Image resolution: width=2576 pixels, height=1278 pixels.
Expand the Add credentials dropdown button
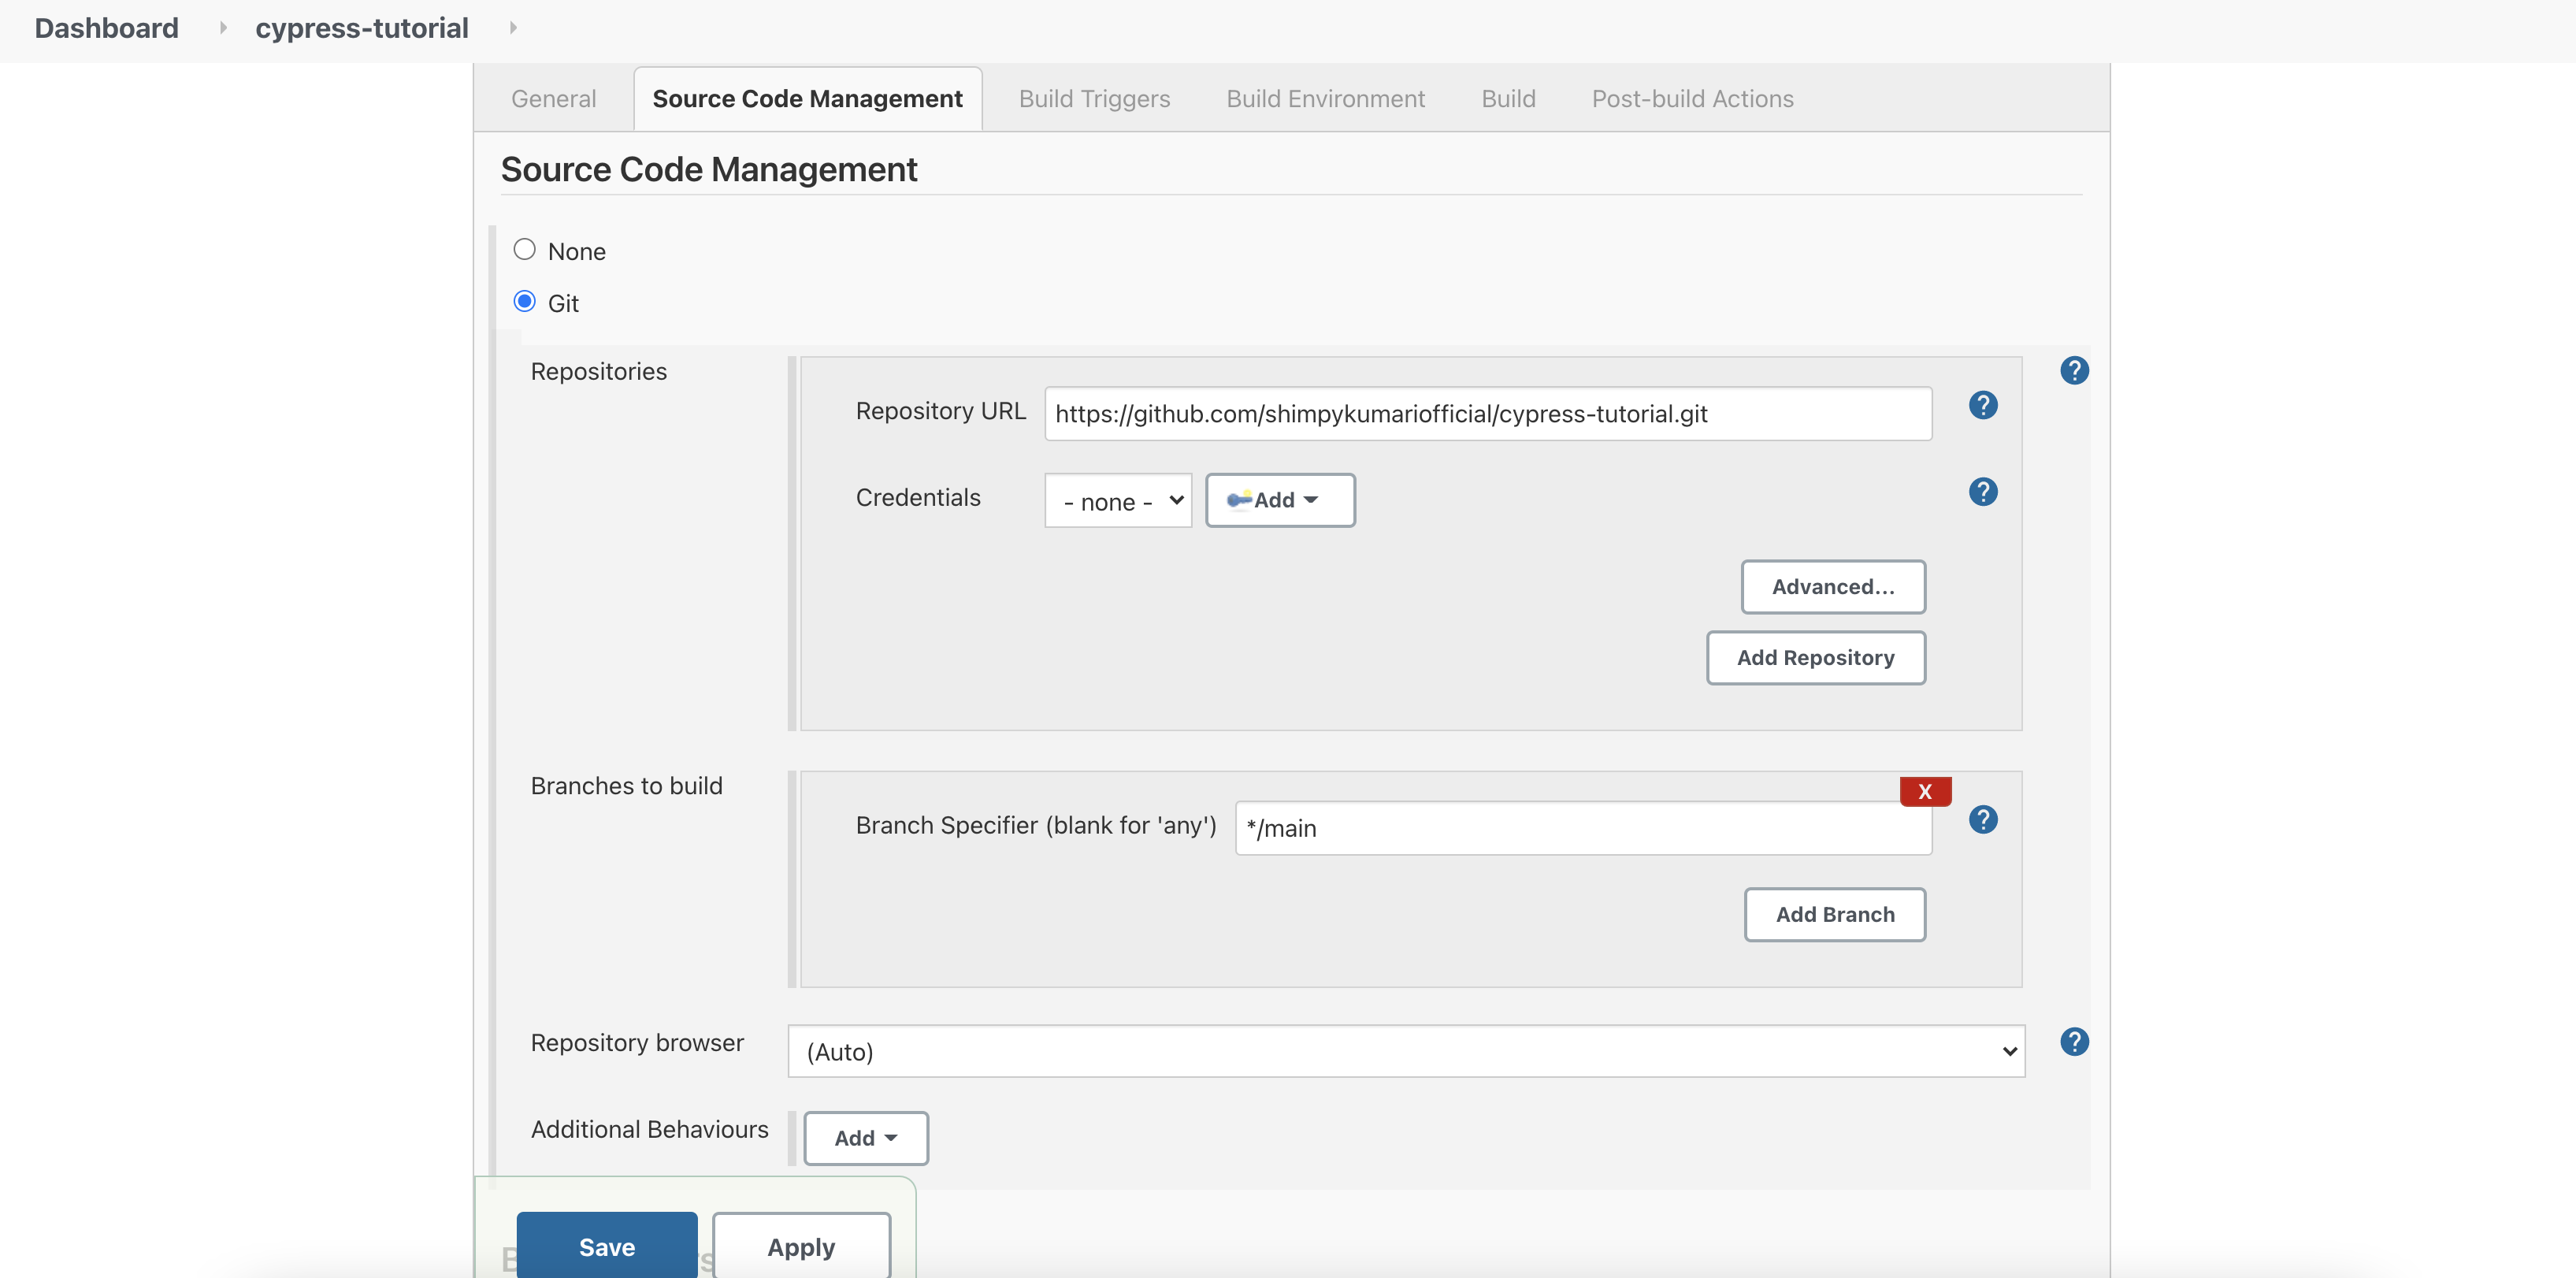pyautogui.click(x=1279, y=500)
